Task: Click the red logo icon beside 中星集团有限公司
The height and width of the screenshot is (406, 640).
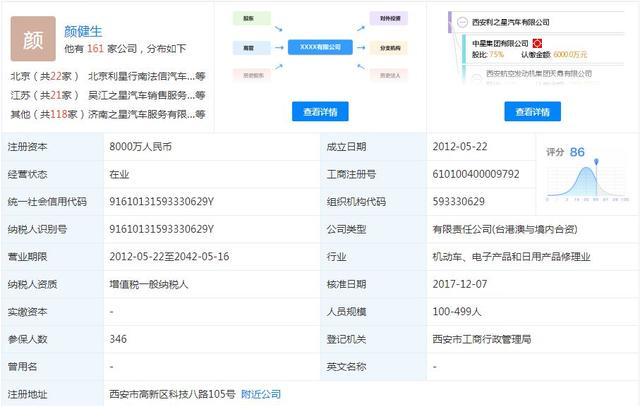Action: pos(537,43)
